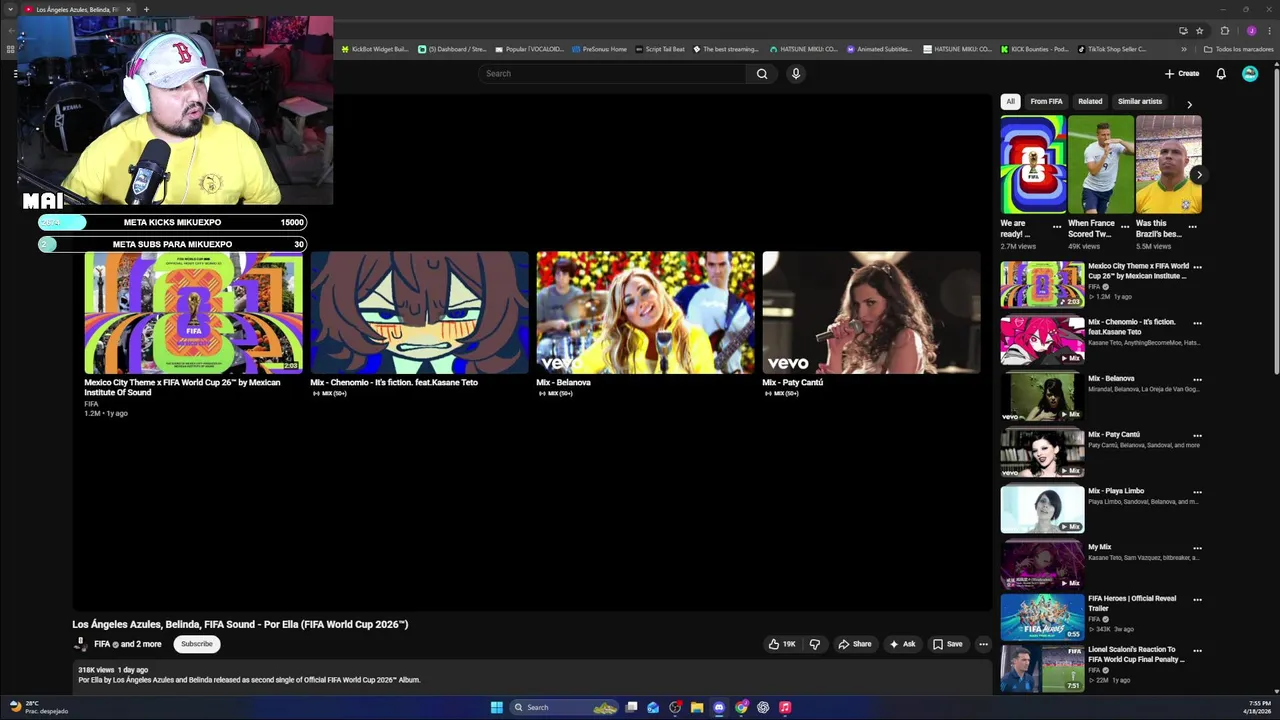Open Chrome from the taskbar
The height and width of the screenshot is (720, 1280).
coord(741,707)
